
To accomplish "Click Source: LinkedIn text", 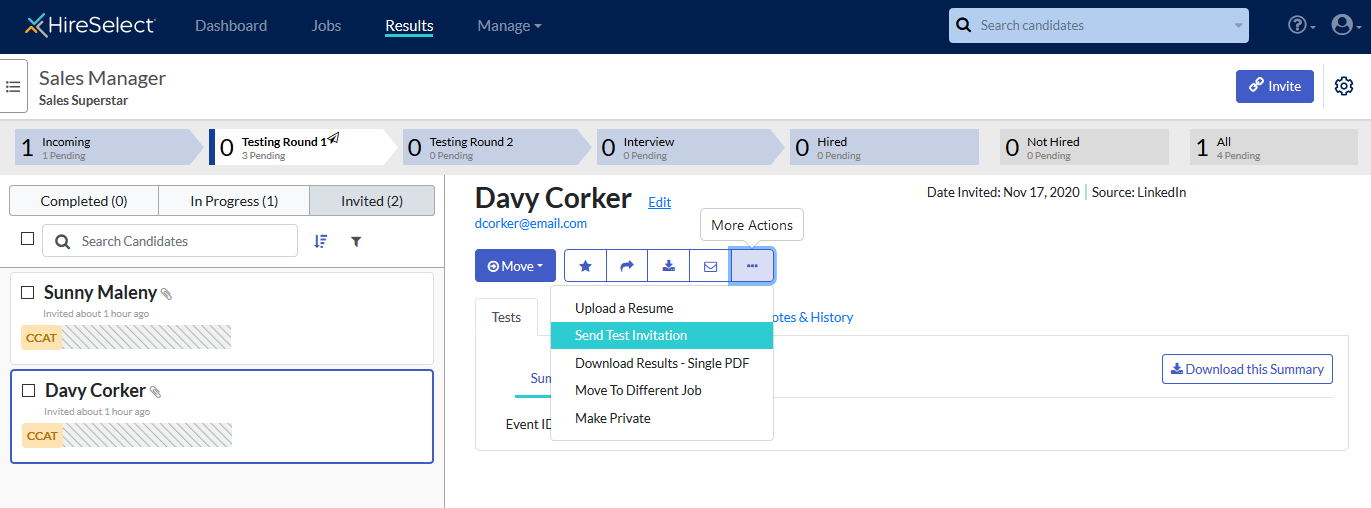I will (x=1138, y=192).
